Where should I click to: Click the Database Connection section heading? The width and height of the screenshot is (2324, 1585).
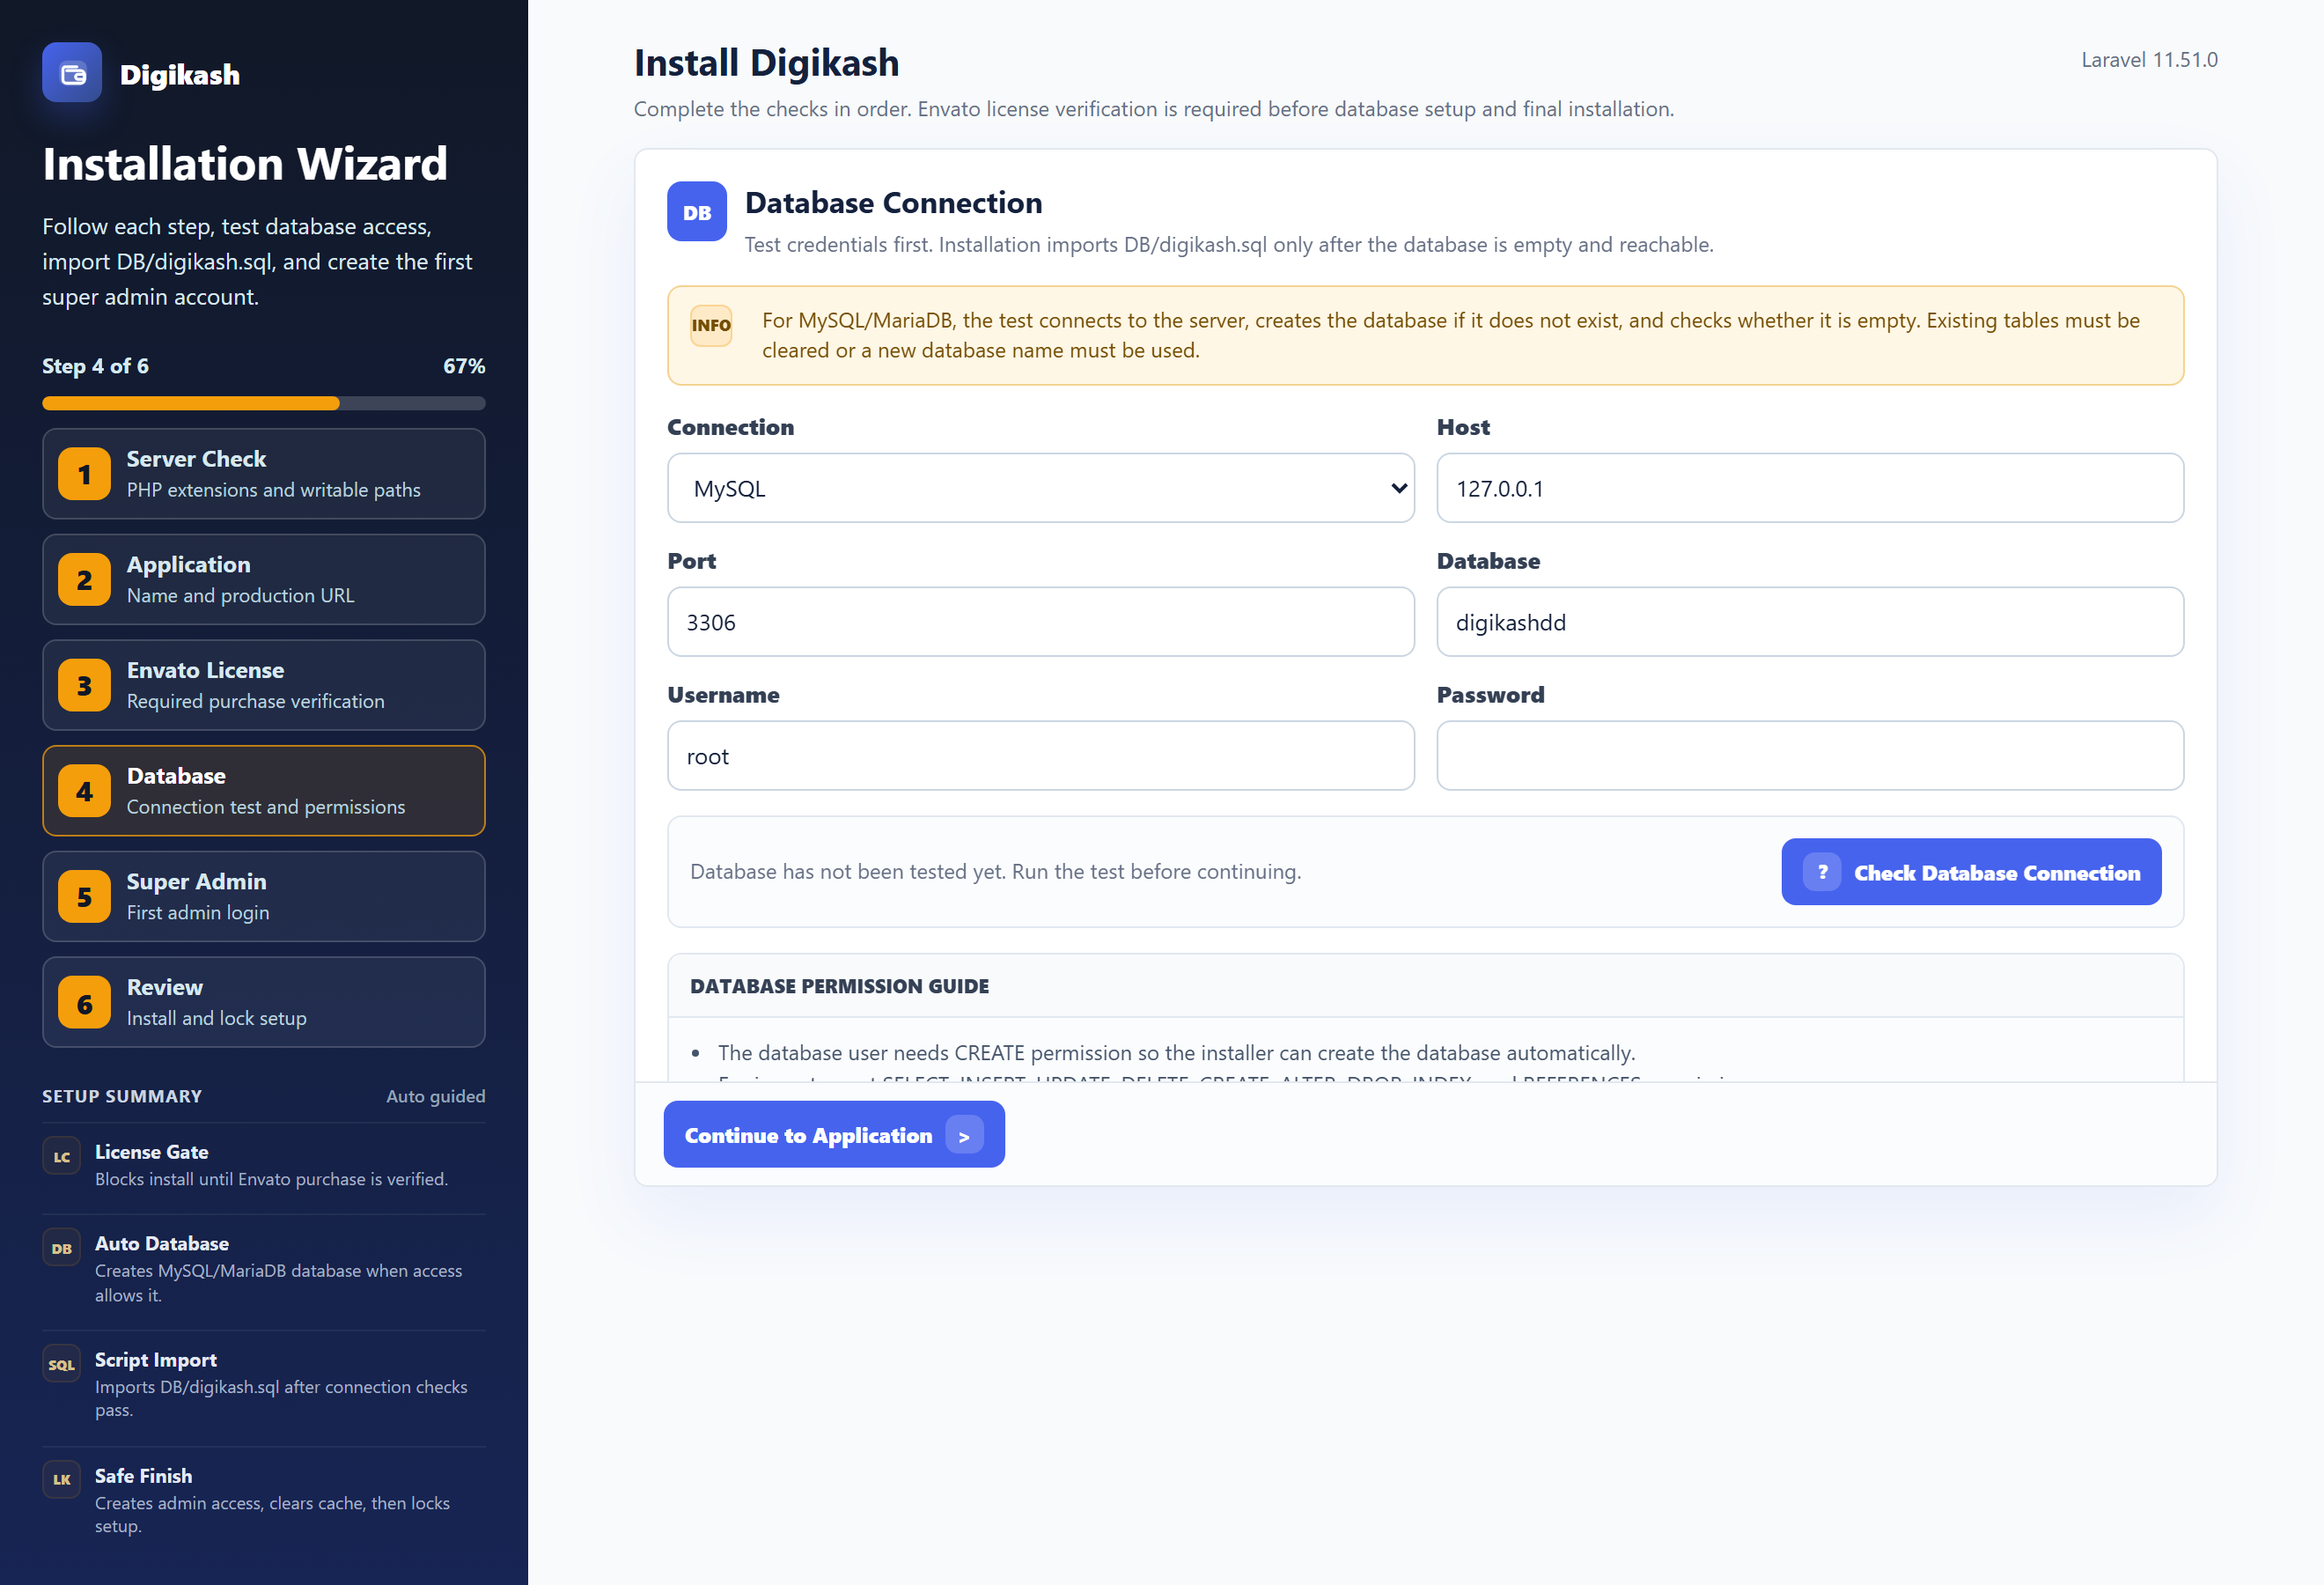pos(894,203)
